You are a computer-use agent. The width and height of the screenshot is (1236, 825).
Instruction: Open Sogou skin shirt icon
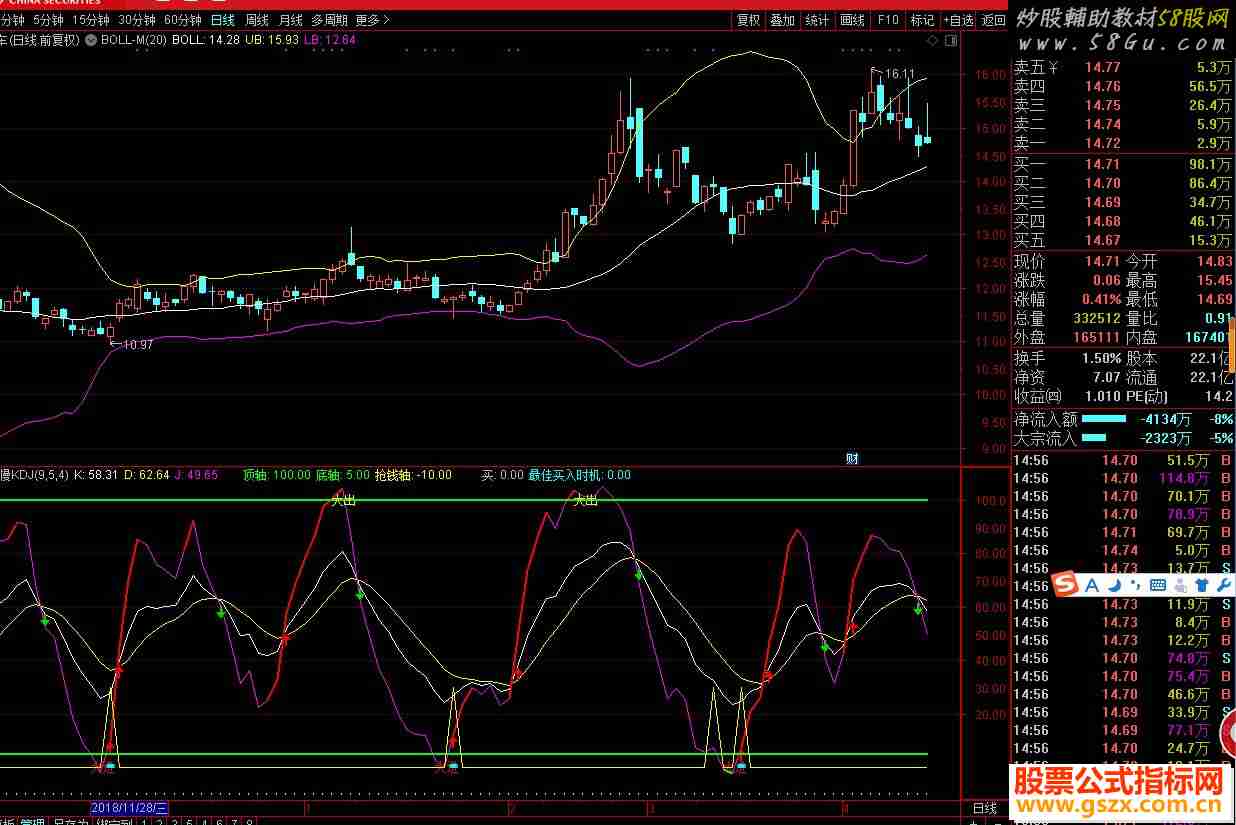click(1201, 584)
